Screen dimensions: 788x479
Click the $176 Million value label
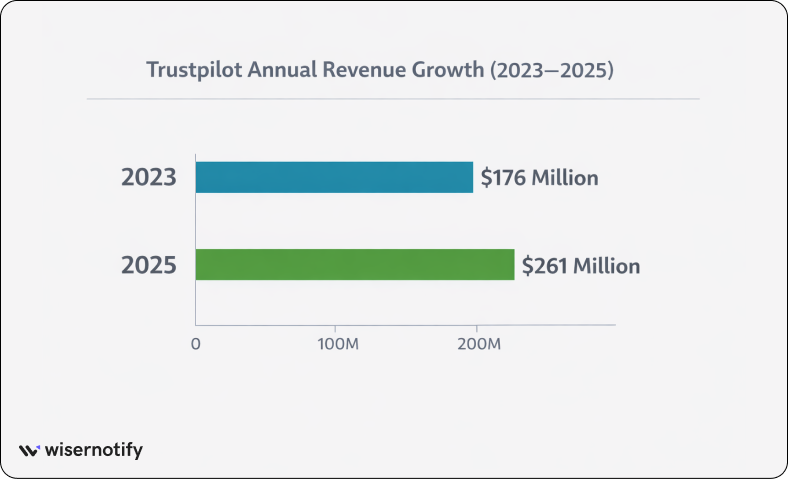pyautogui.click(x=539, y=178)
